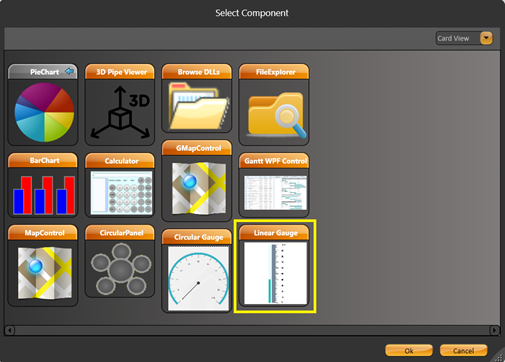Click the horizontal scrollbar right arrow
Screen dimensions: 505x362
[495, 330]
